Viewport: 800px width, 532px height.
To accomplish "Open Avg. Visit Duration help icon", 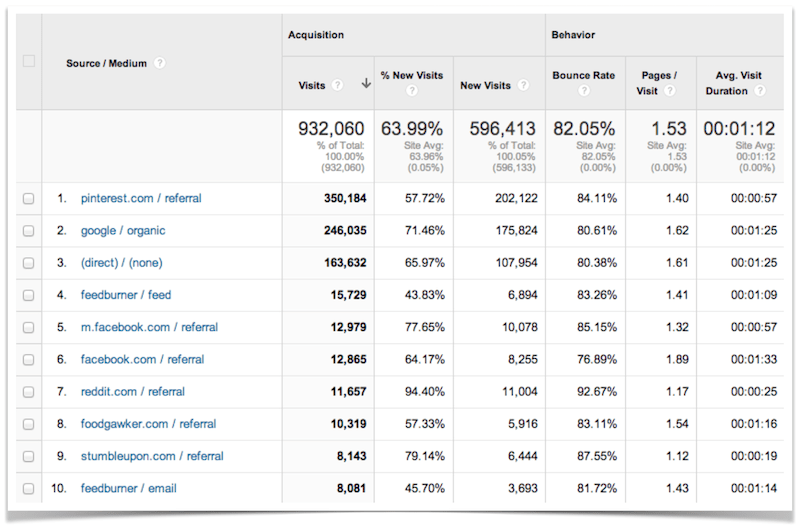I will point(760,91).
